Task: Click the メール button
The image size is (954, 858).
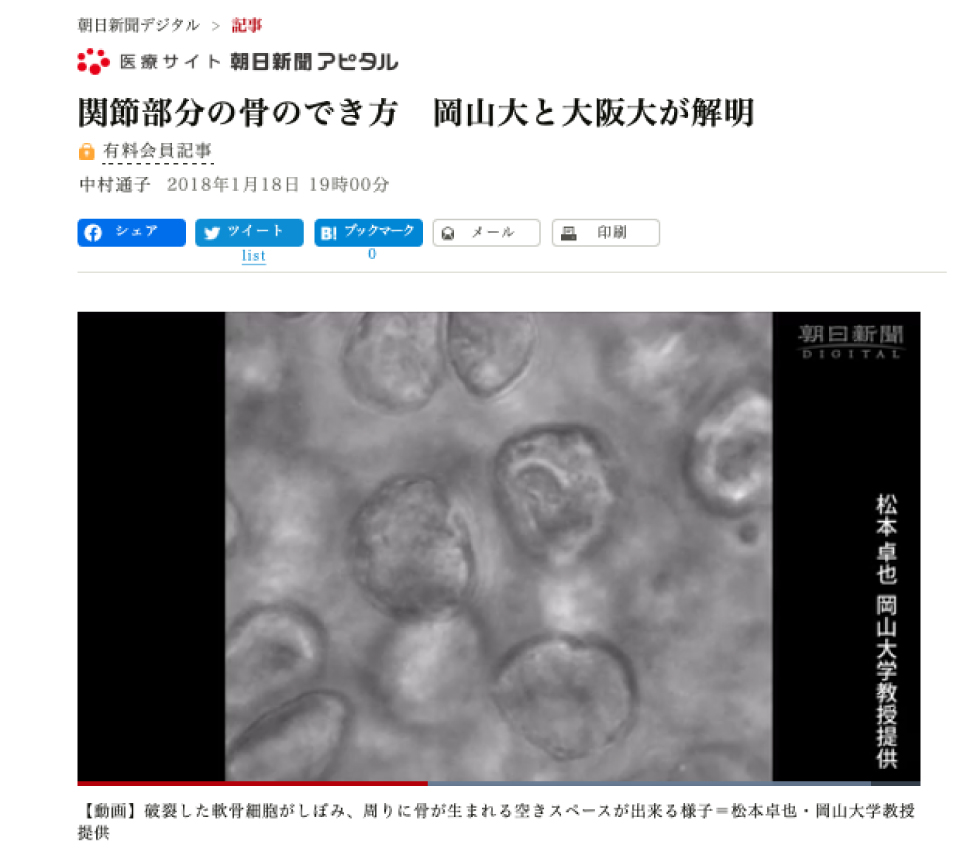Action: 487,232
